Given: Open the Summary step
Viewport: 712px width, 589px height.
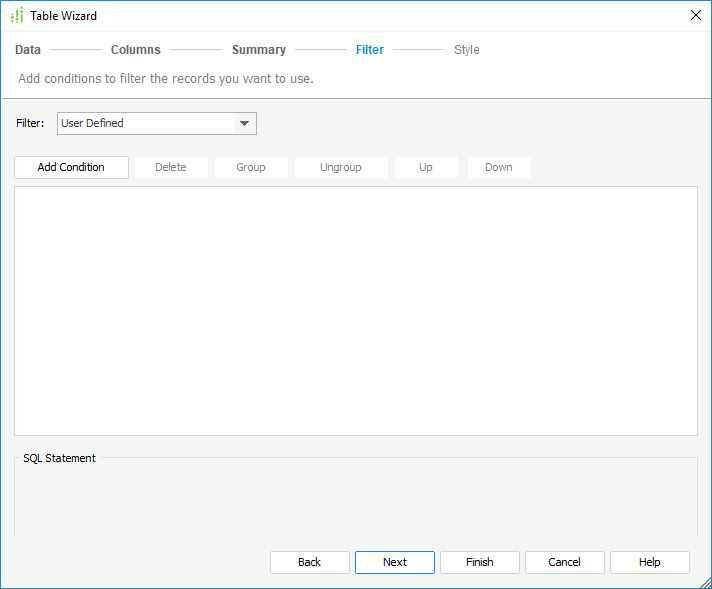Looking at the screenshot, I should (259, 50).
